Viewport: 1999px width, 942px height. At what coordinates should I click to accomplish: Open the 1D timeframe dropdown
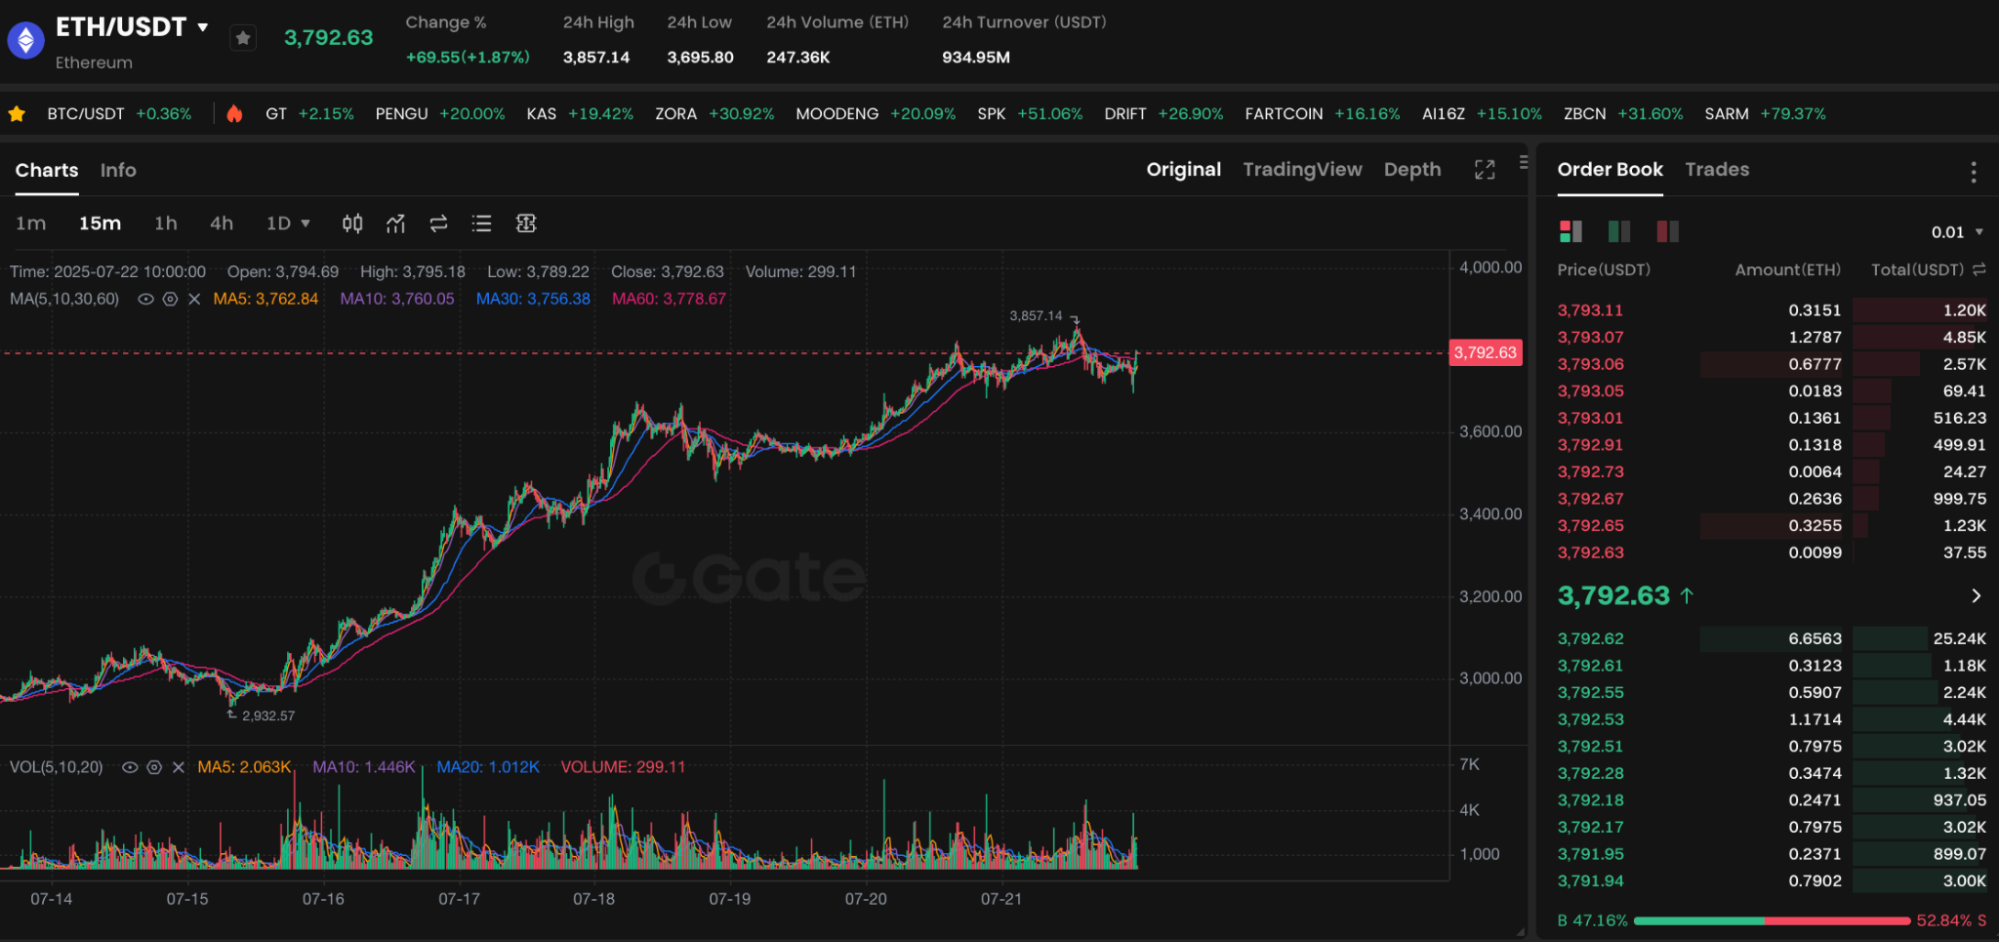pos(288,223)
